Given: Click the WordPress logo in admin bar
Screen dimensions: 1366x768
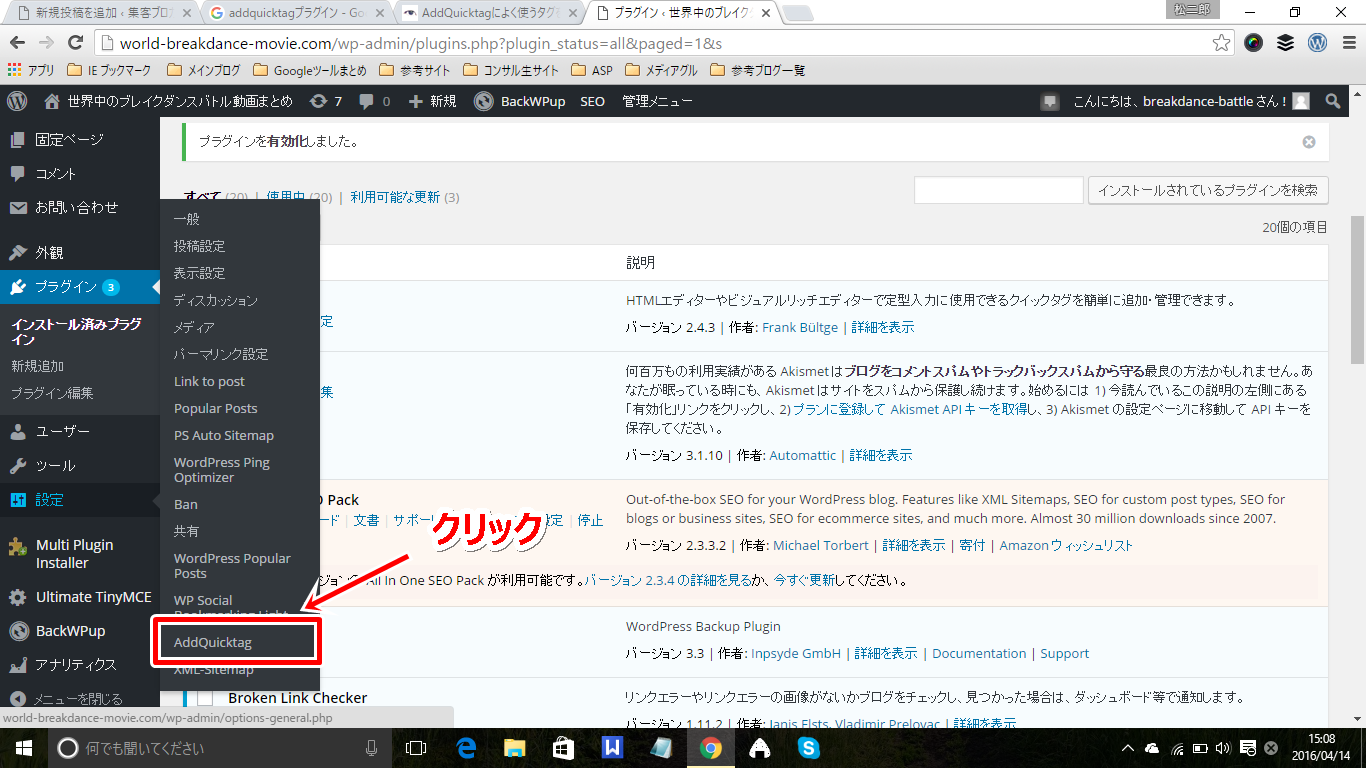Looking at the screenshot, I should (17, 101).
